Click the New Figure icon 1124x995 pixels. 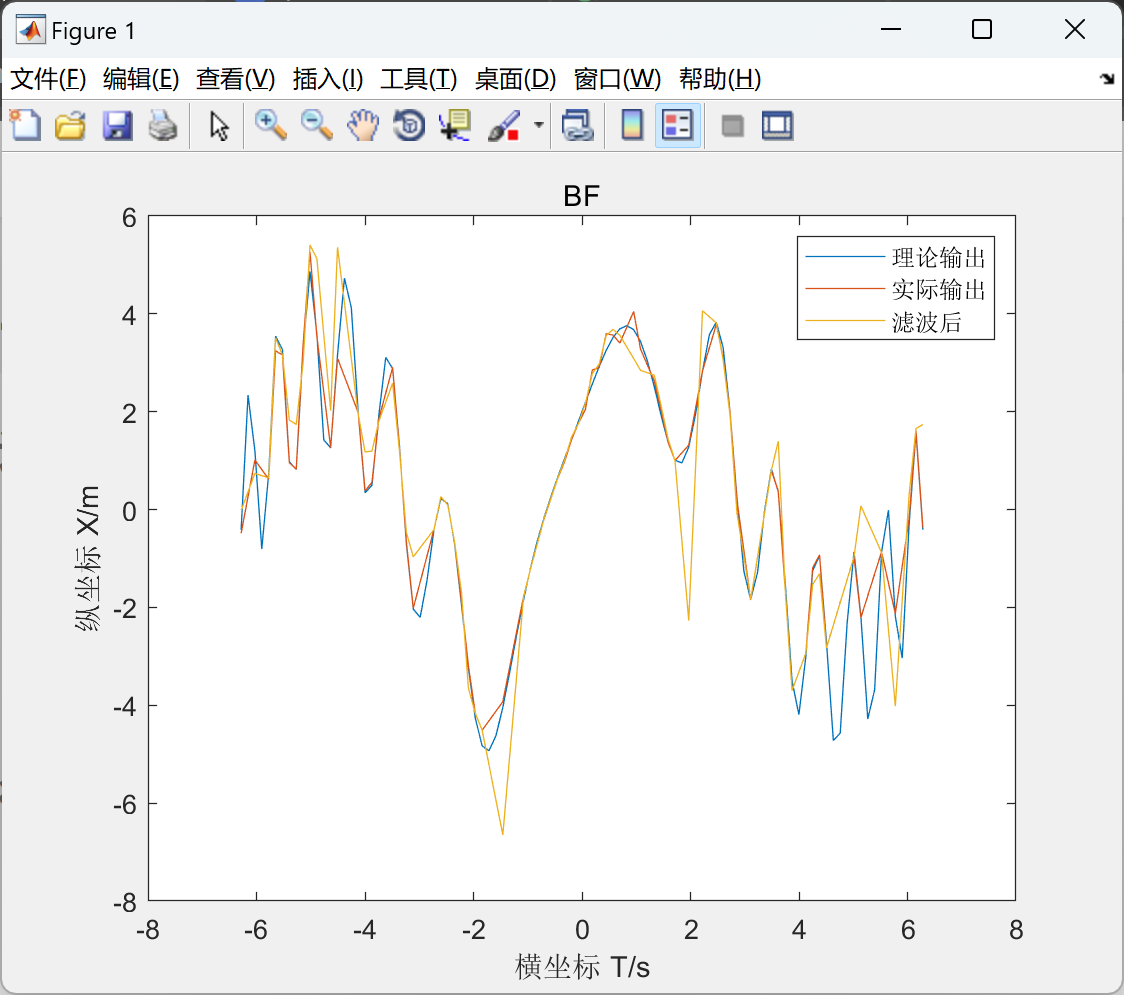pos(25,125)
